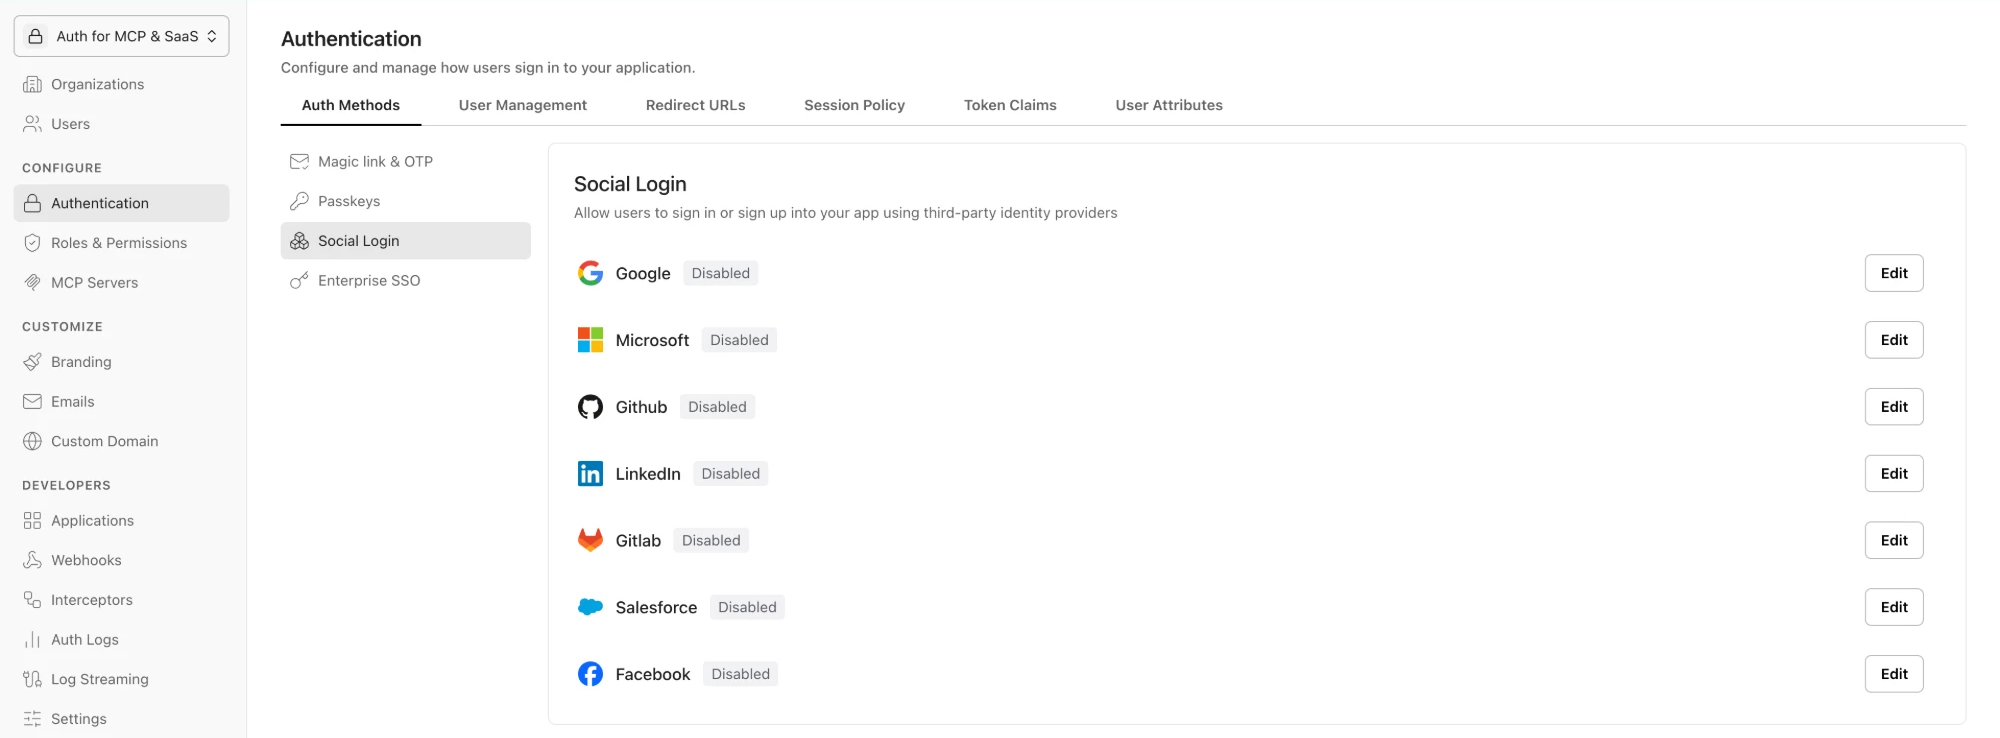Image resolution: width=2000 pixels, height=738 pixels.
Task: Click the Branding paintbrush icon
Action: coord(32,362)
